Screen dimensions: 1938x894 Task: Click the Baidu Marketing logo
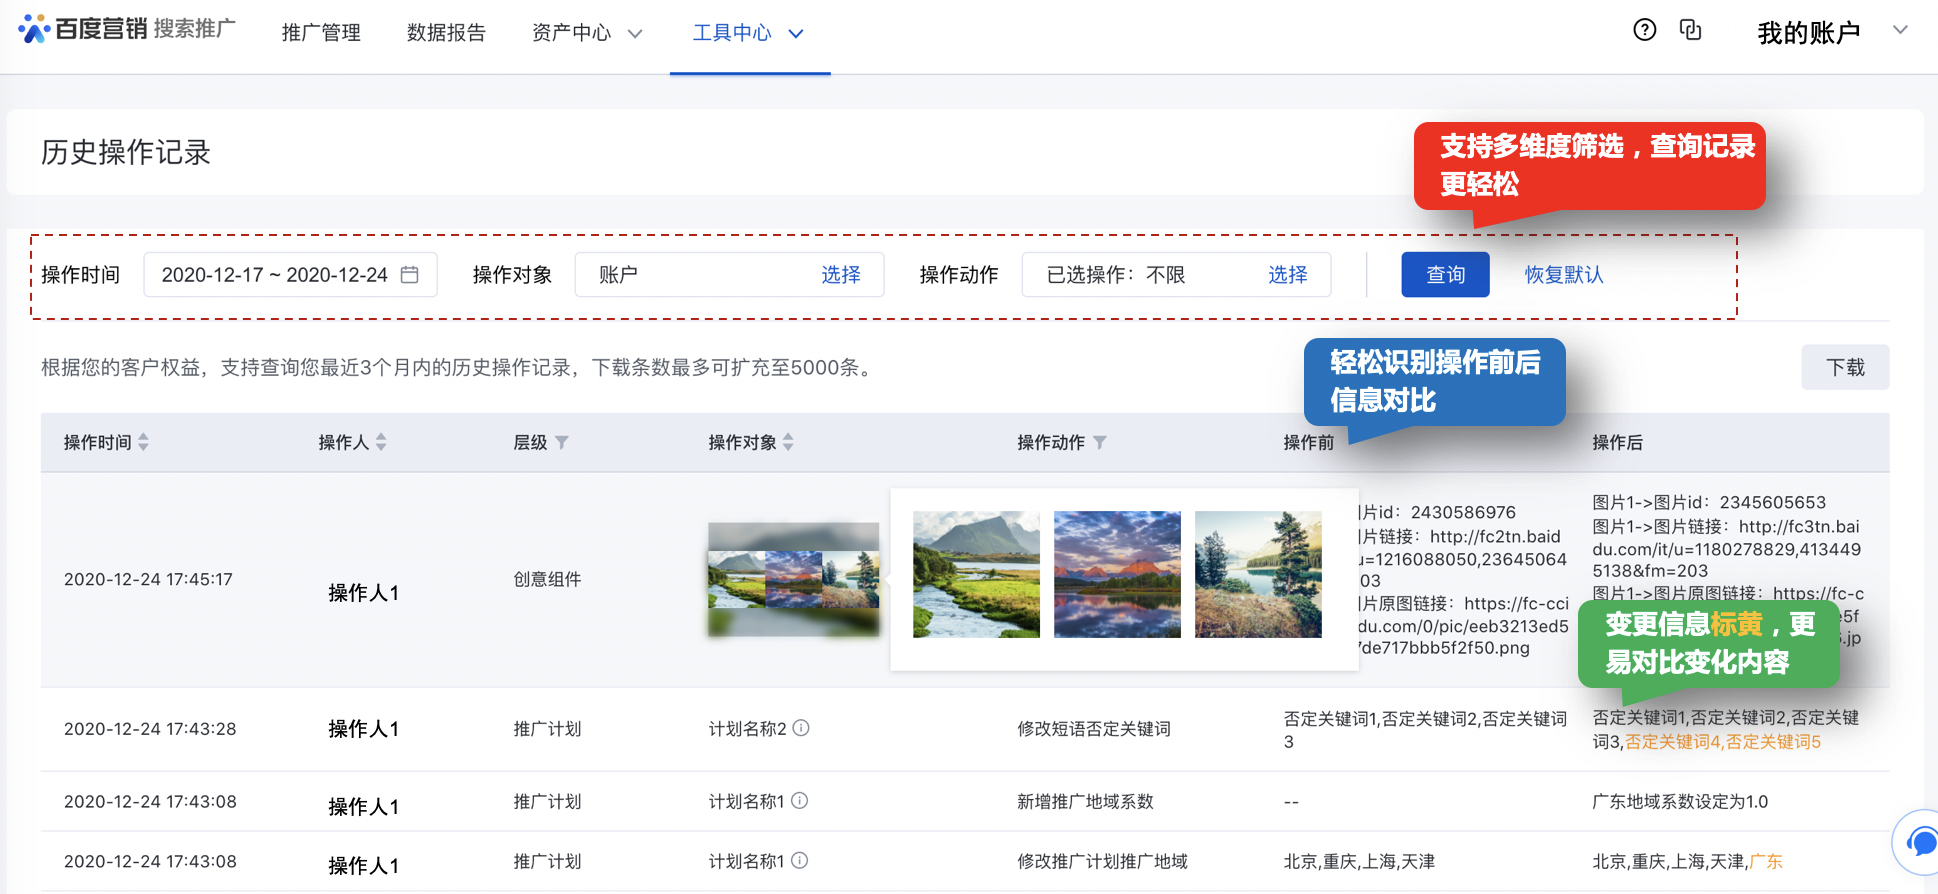pyautogui.click(x=126, y=29)
